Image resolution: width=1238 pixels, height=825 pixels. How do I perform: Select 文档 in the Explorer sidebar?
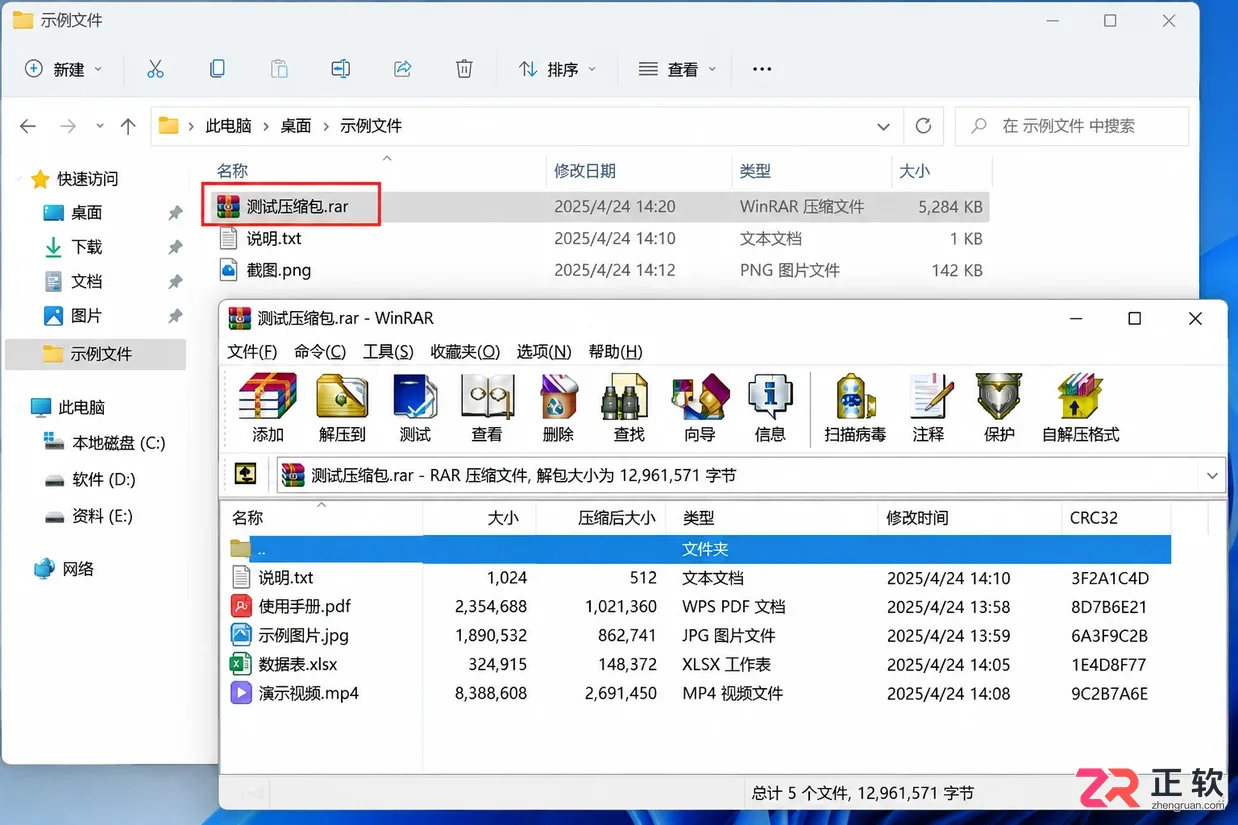coord(87,282)
